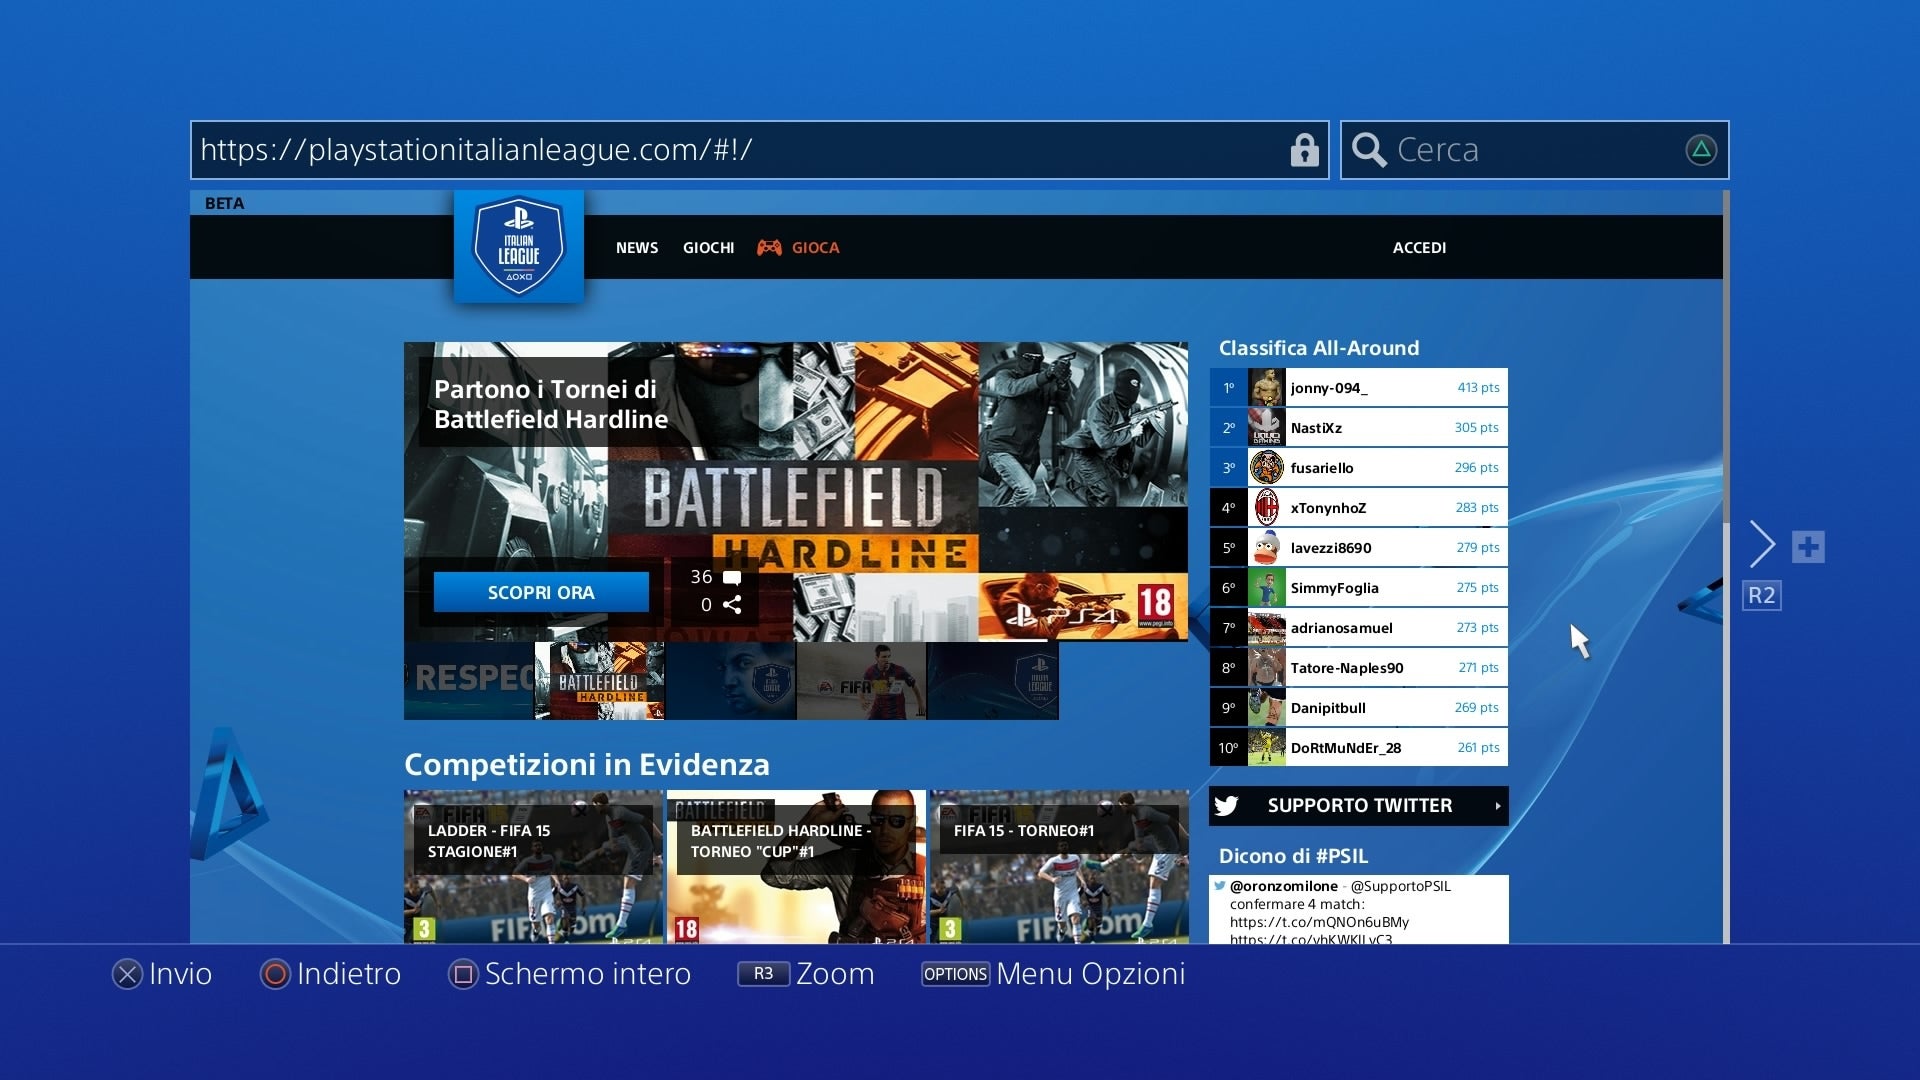Image resolution: width=1920 pixels, height=1080 pixels.
Task: Open FIFA 15 - TORNEO#1 card
Action: [1059, 867]
